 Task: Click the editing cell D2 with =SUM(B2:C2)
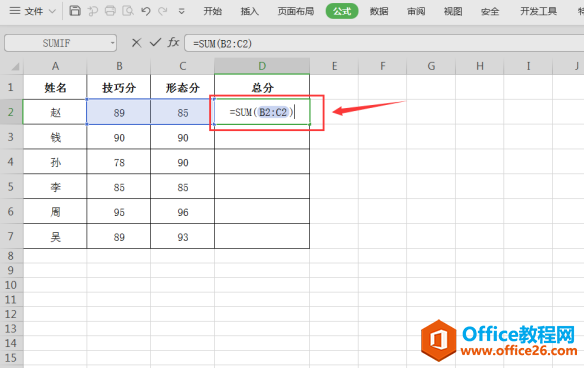(x=262, y=112)
